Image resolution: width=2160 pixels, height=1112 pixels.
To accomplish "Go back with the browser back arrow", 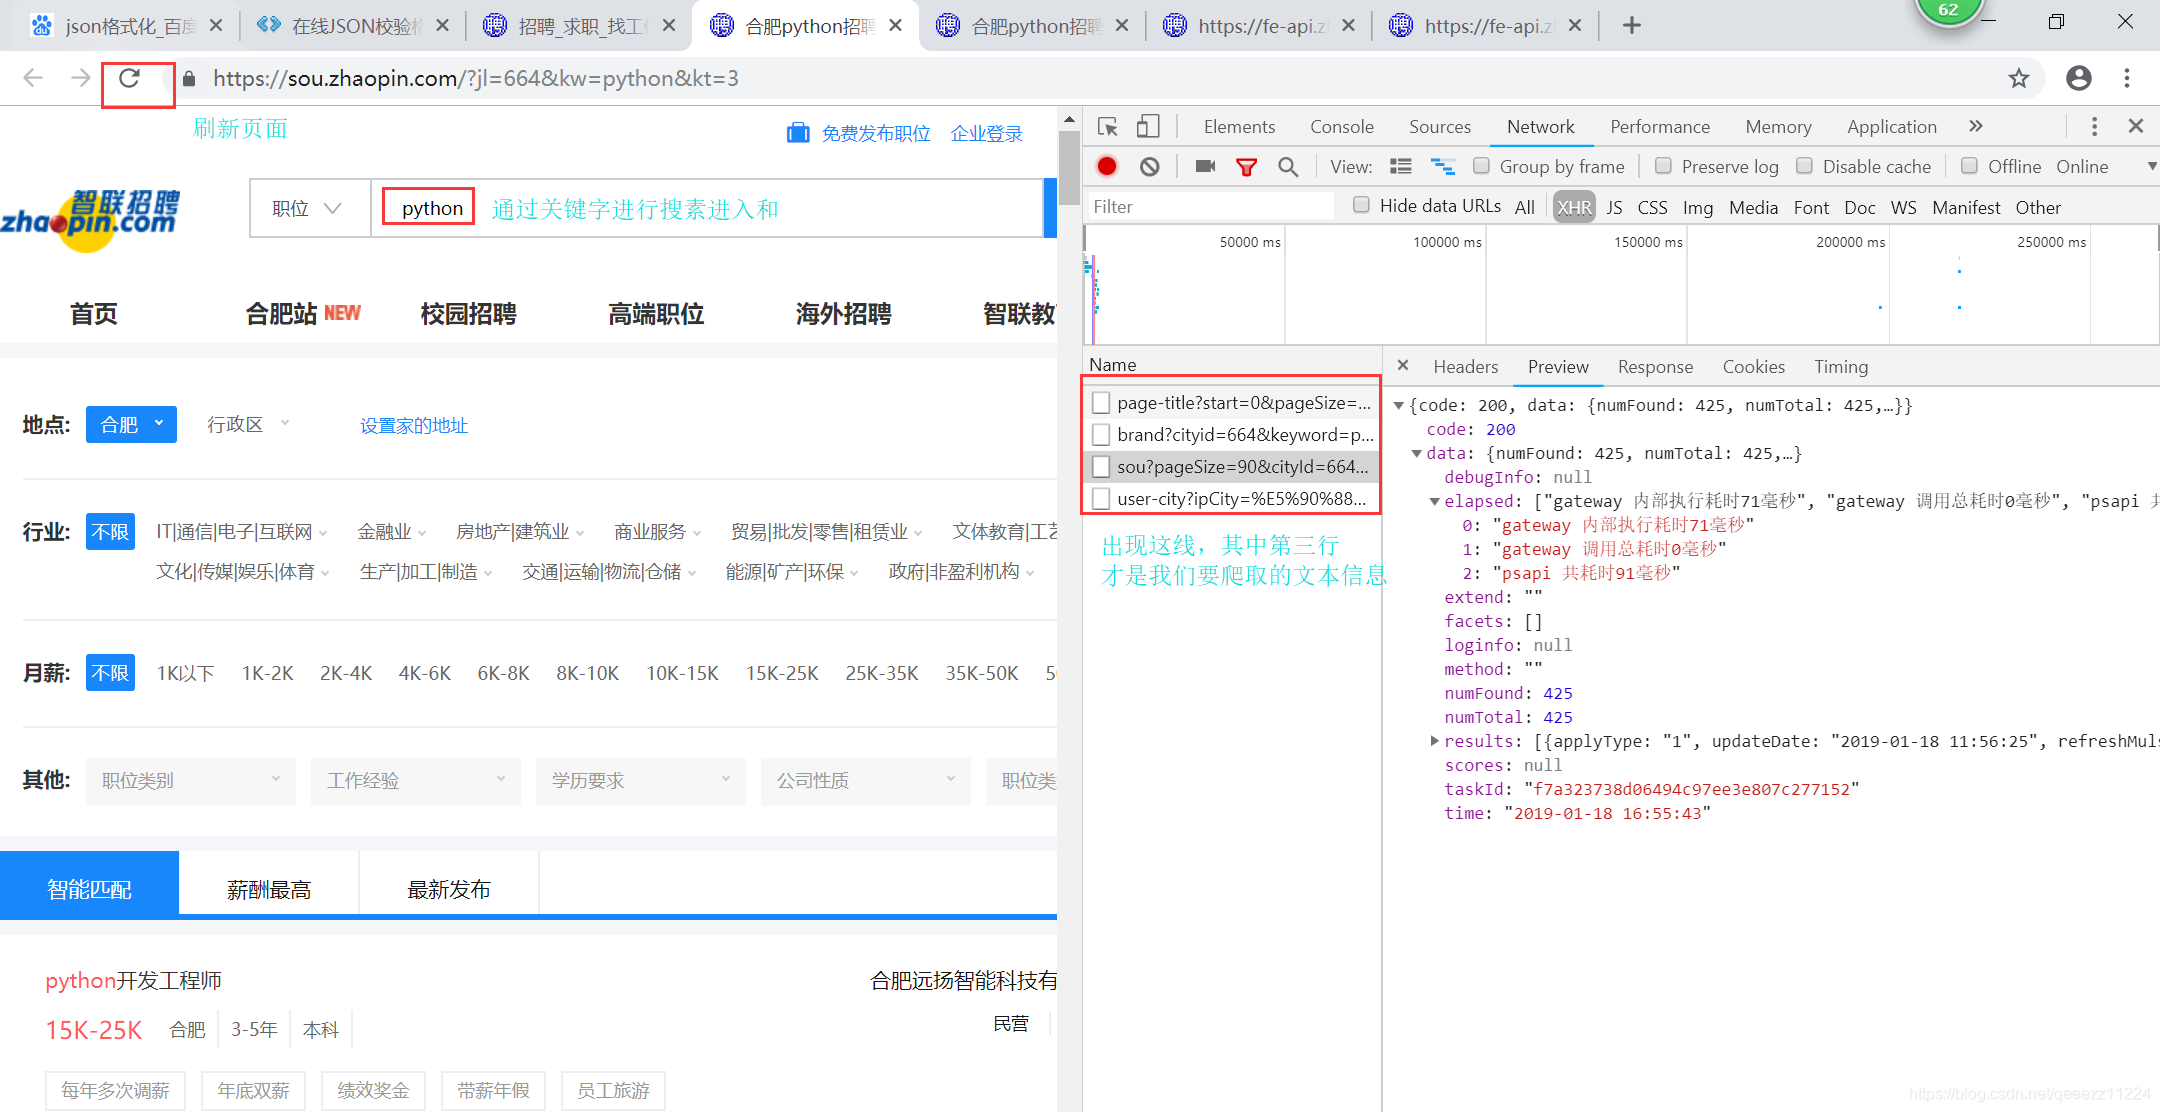I will 33,78.
